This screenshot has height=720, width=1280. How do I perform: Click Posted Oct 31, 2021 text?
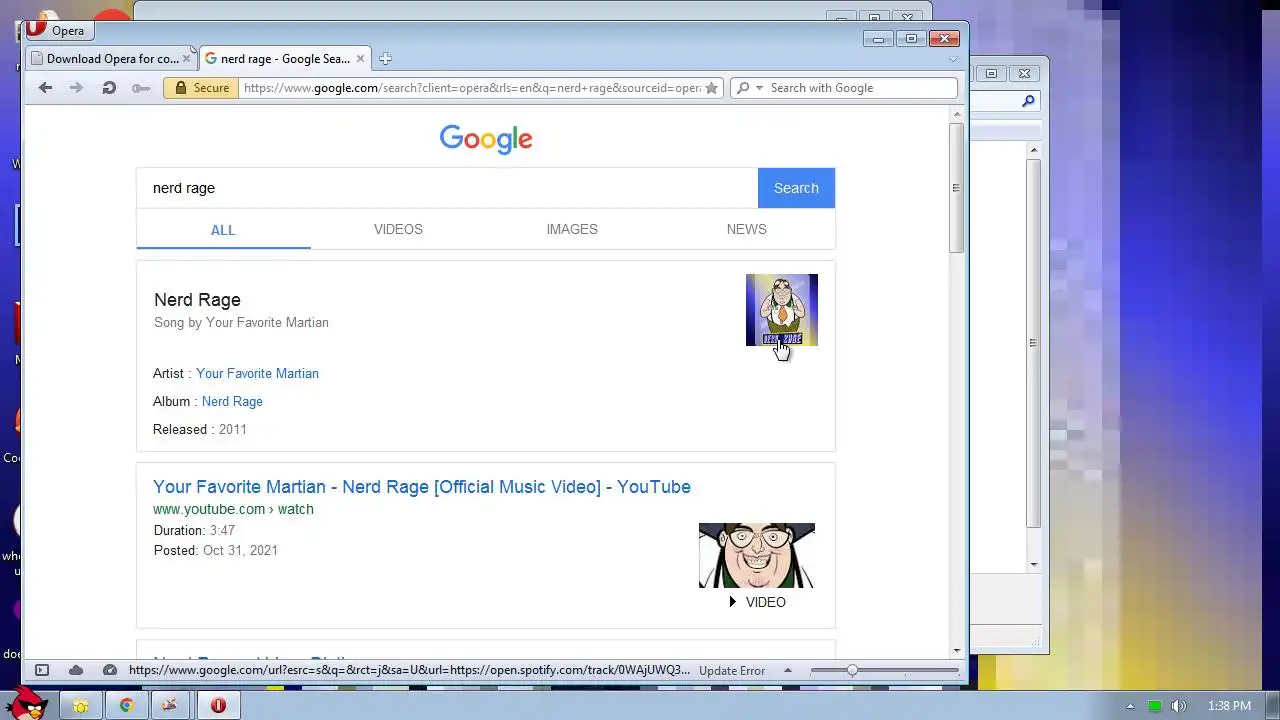tap(216, 550)
